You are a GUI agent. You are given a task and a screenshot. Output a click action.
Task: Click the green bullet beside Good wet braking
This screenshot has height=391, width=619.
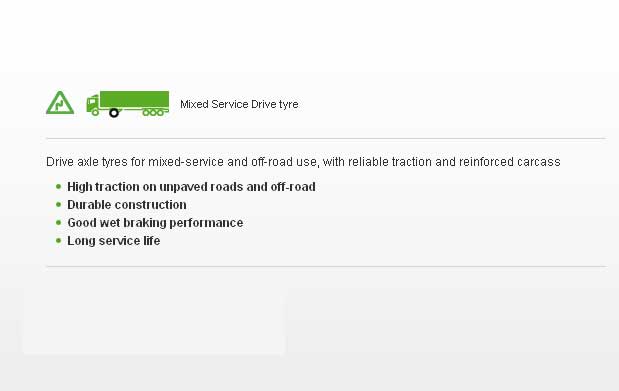[59, 222]
